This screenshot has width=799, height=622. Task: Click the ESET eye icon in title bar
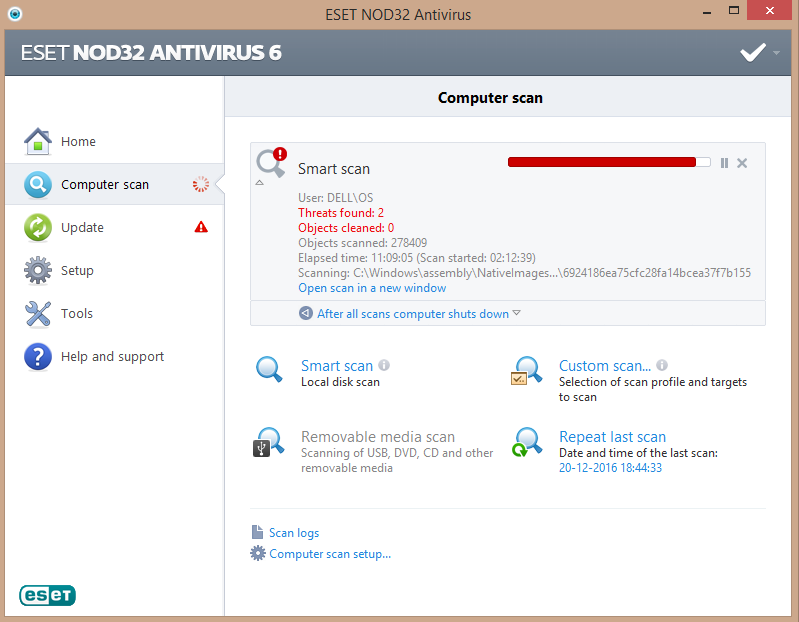[x=15, y=14]
